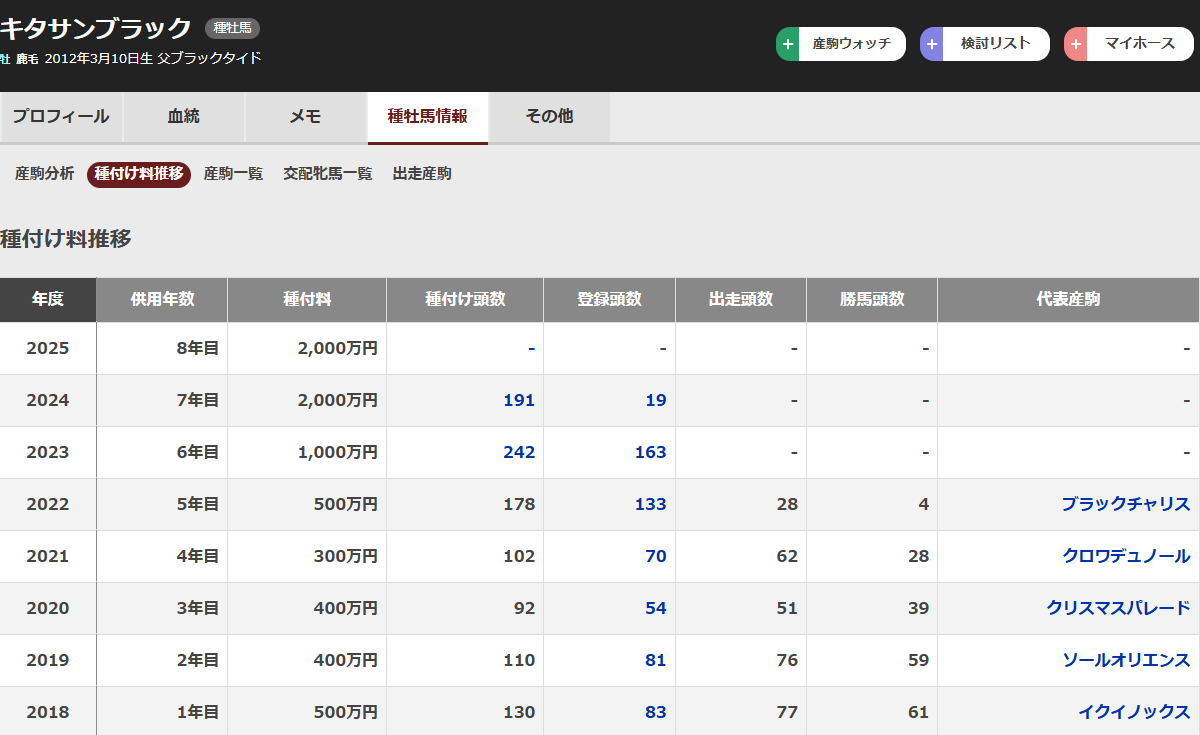
Task: Click the 2024 year cell
Action: (x=48, y=400)
